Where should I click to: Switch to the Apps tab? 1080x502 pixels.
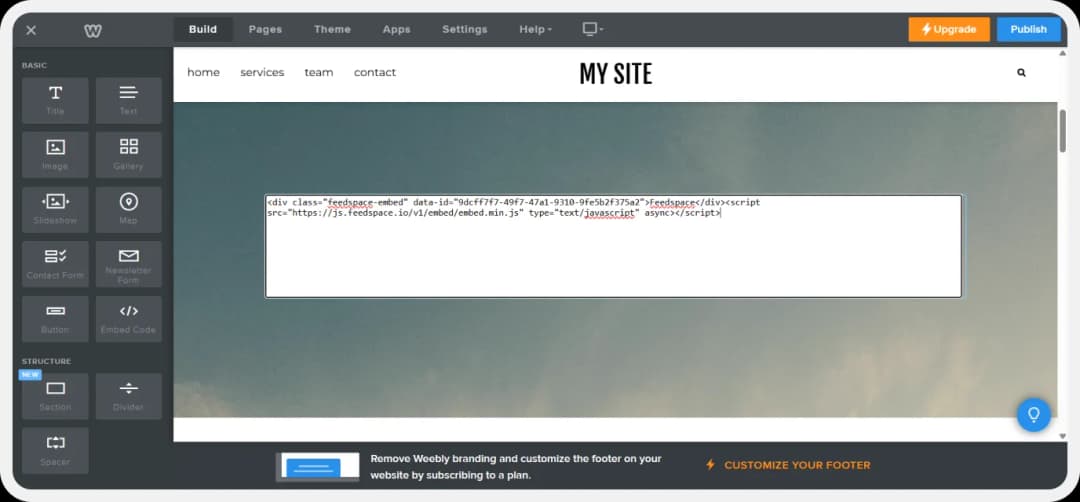pos(396,30)
